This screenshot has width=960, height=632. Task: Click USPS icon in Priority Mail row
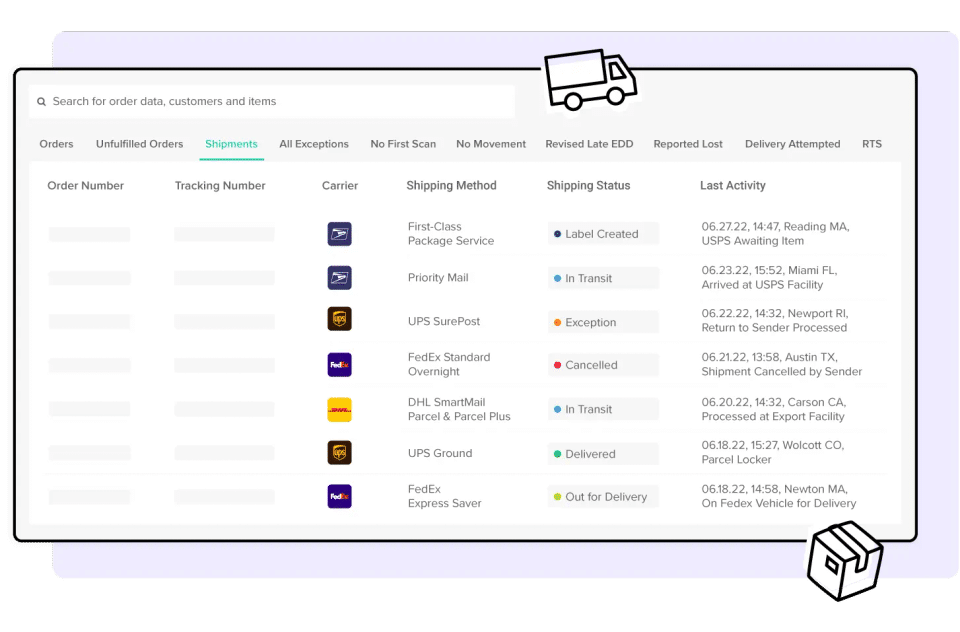coord(339,278)
